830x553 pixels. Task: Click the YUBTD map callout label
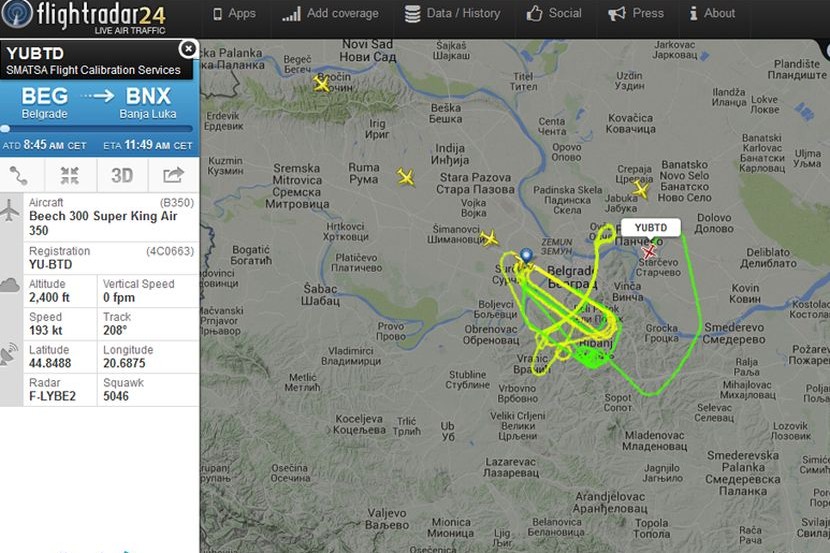pyautogui.click(x=651, y=228)
